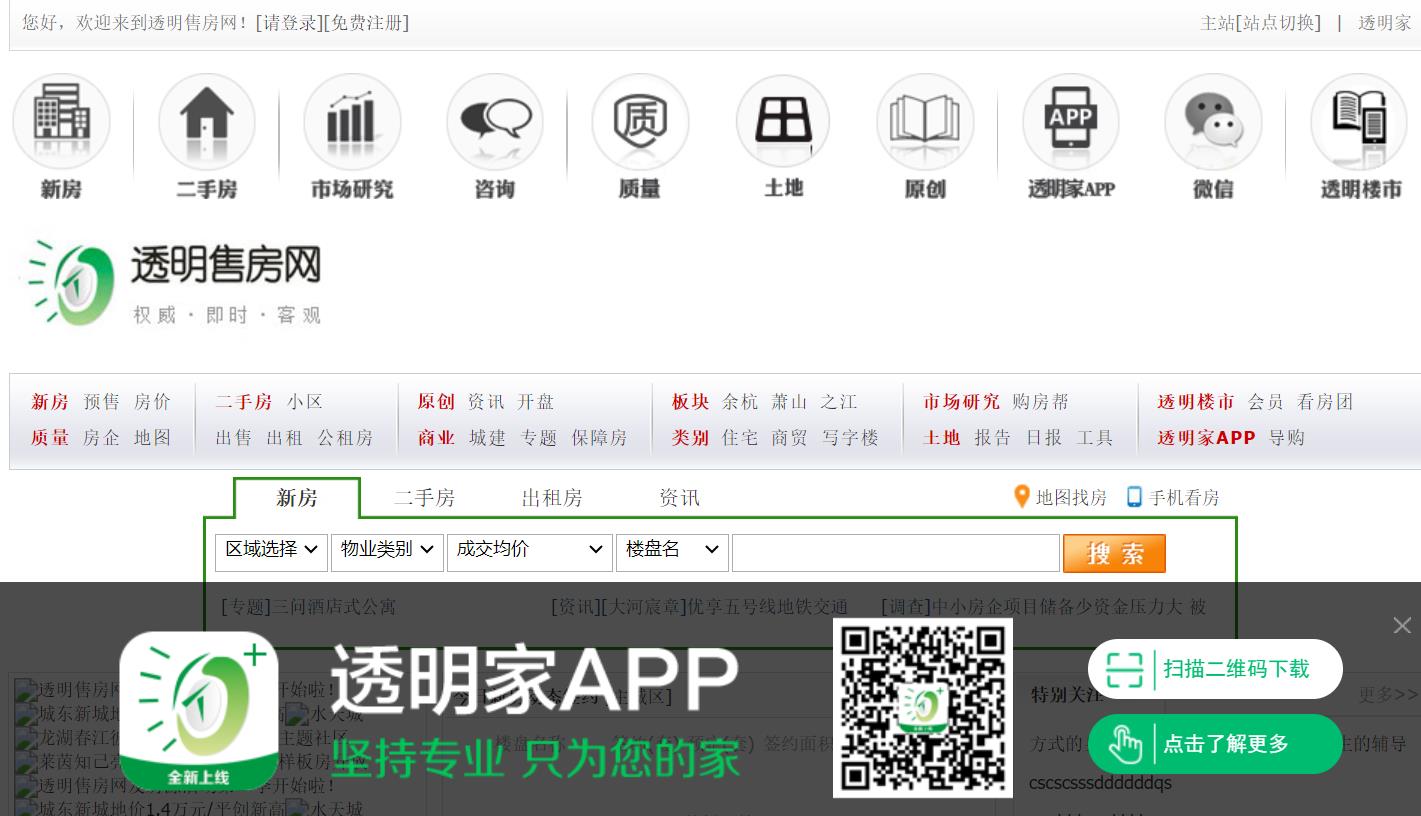Open 房企 in navigation menu
1421x816 pixels.
point(101,438)
